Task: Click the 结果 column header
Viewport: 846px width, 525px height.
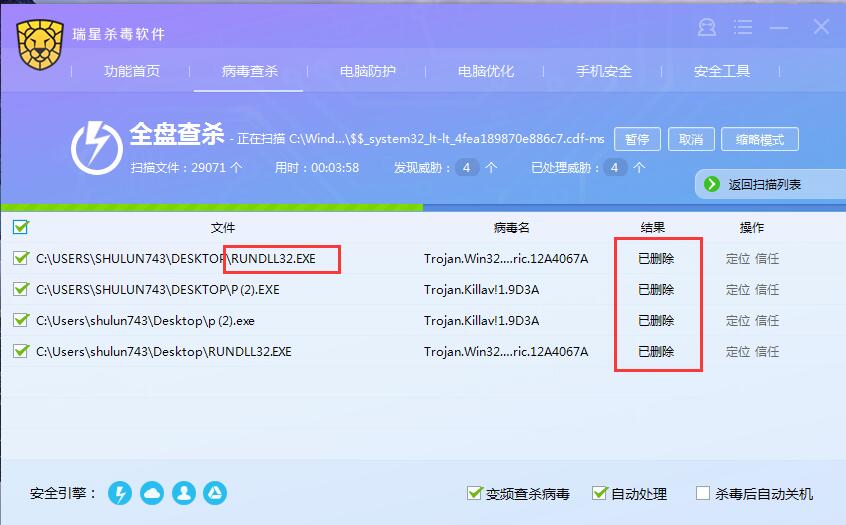Action: (x=653, y=228)
